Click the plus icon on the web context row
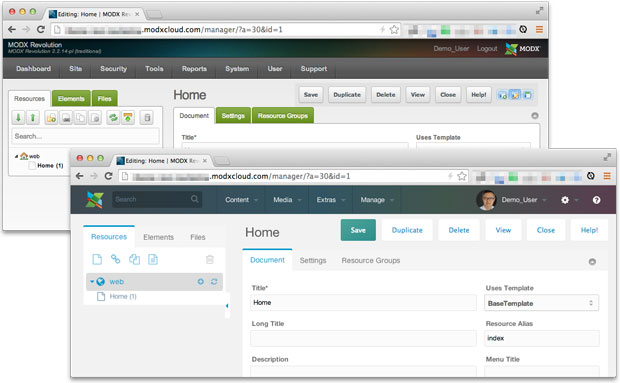Screen dimensions: 620x383 pos(201,281)
